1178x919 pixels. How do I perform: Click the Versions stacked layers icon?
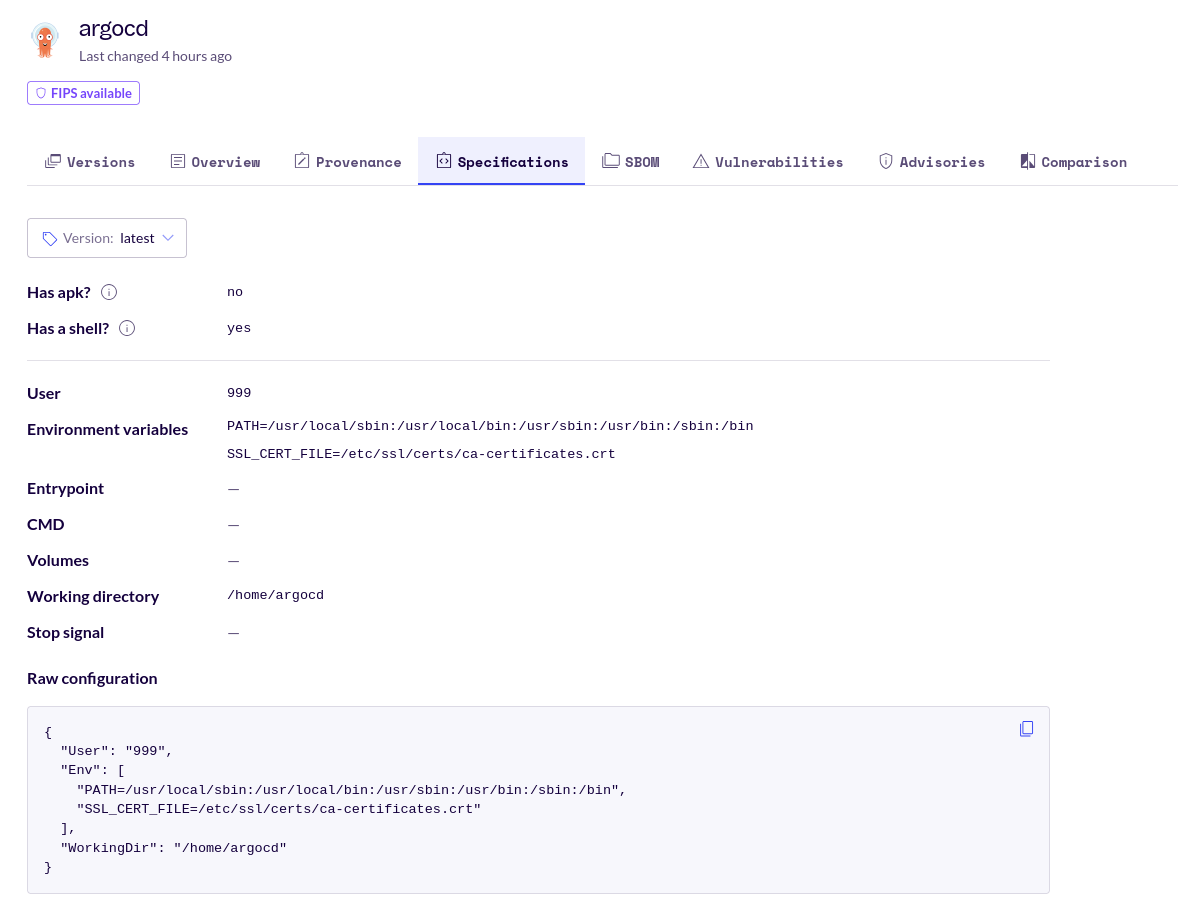pyautogui.click(x=53, y=160)
